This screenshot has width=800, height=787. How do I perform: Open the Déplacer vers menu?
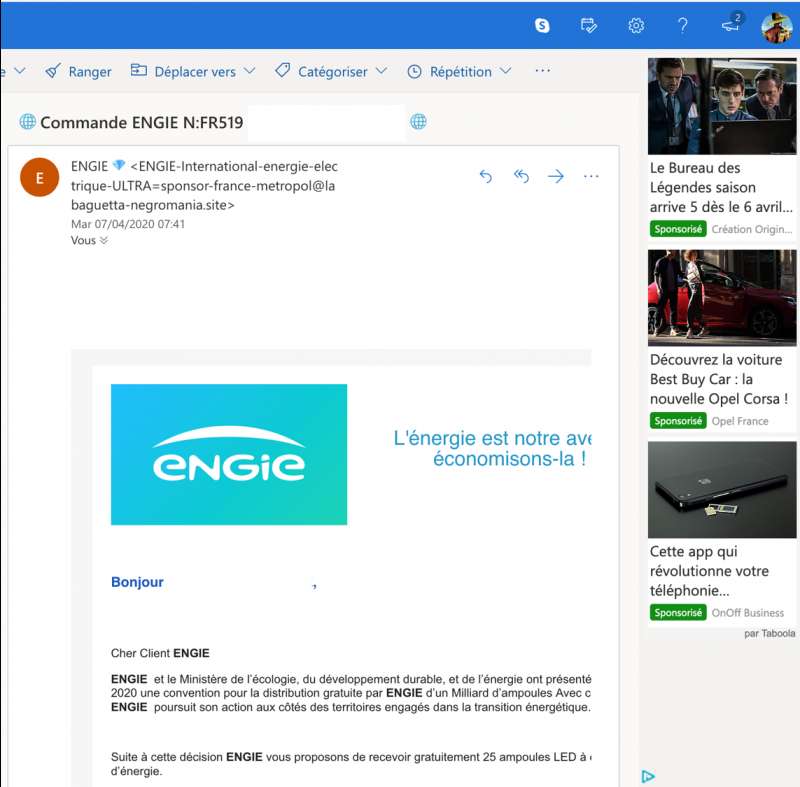[193, 71]
